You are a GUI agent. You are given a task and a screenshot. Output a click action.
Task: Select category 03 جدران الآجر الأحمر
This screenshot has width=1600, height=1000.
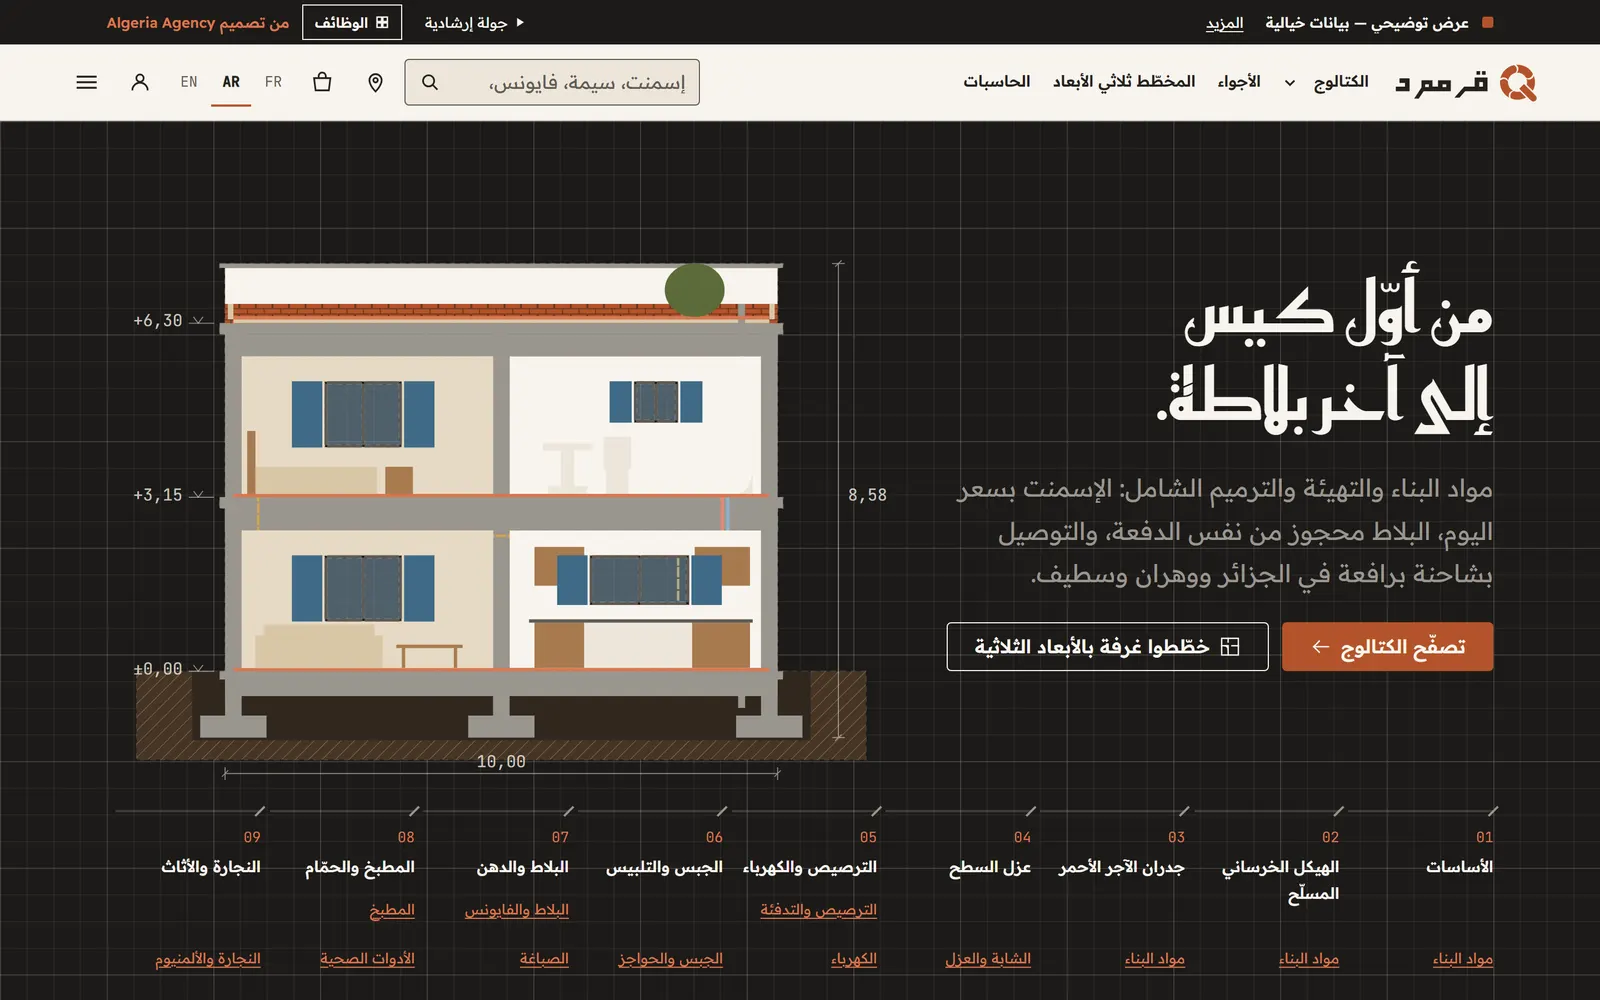click(1122, 866)
